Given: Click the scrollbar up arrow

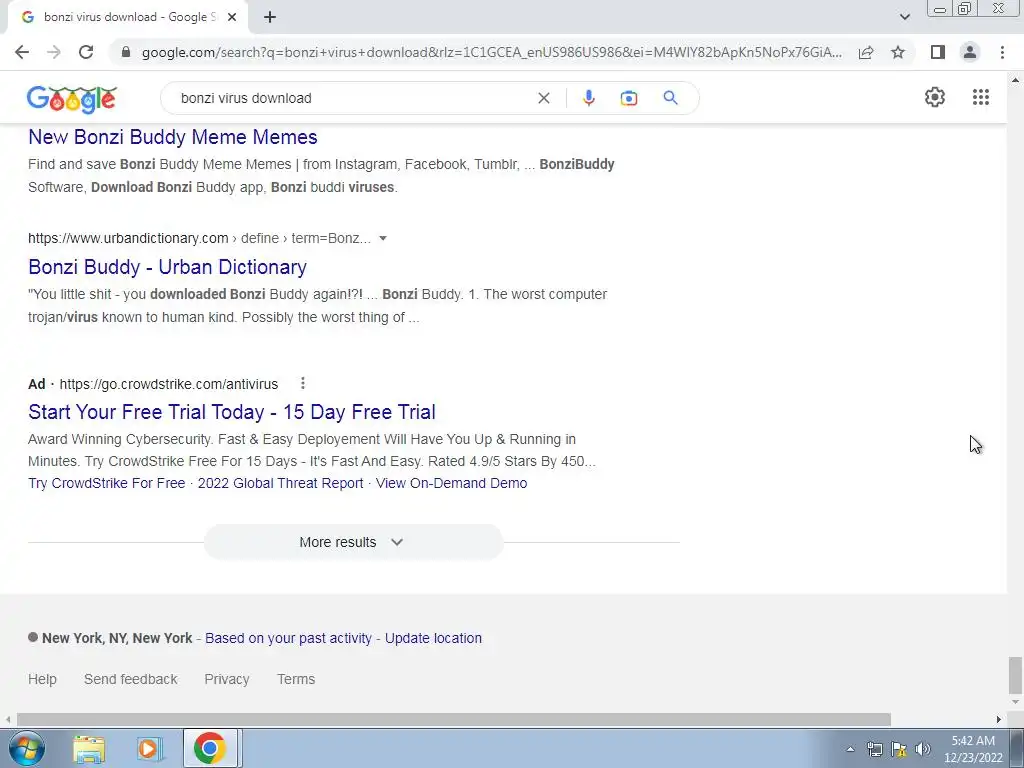Looking at the screenshot, I should pyautogui.click(x=1015, y=80).
